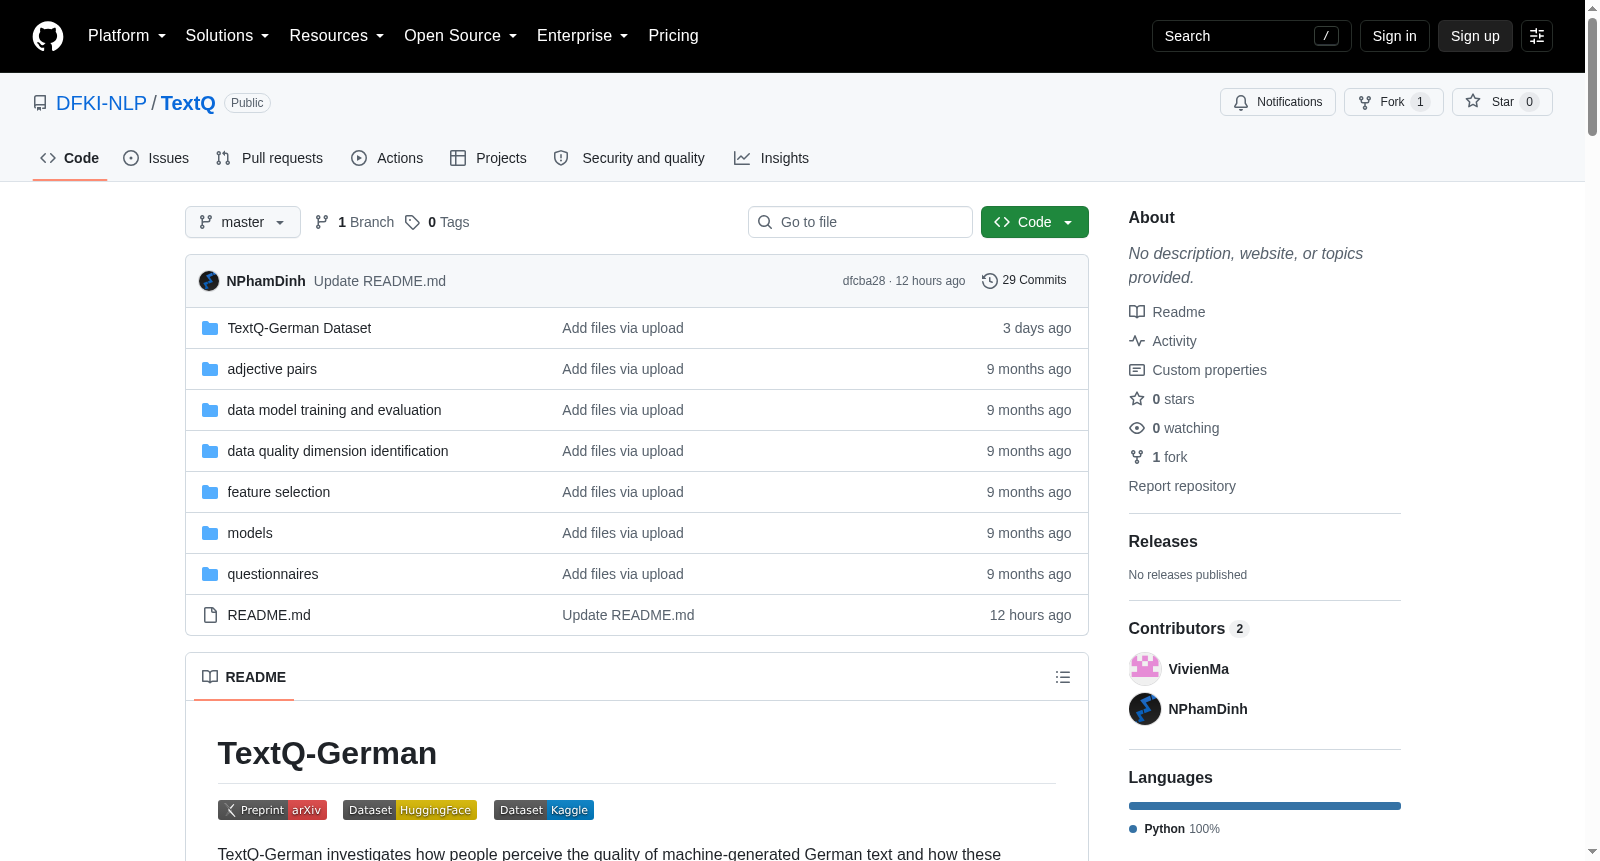Screen dimensions: 1600x861
Task: Switch to Security and quality tab
Action: pyautogui.click(x=629, y=158)
